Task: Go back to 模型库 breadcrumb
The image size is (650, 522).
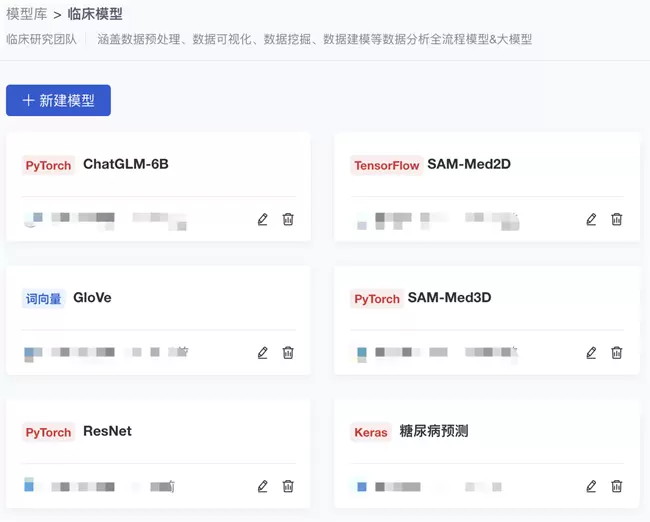Action: tap(26, 14)
